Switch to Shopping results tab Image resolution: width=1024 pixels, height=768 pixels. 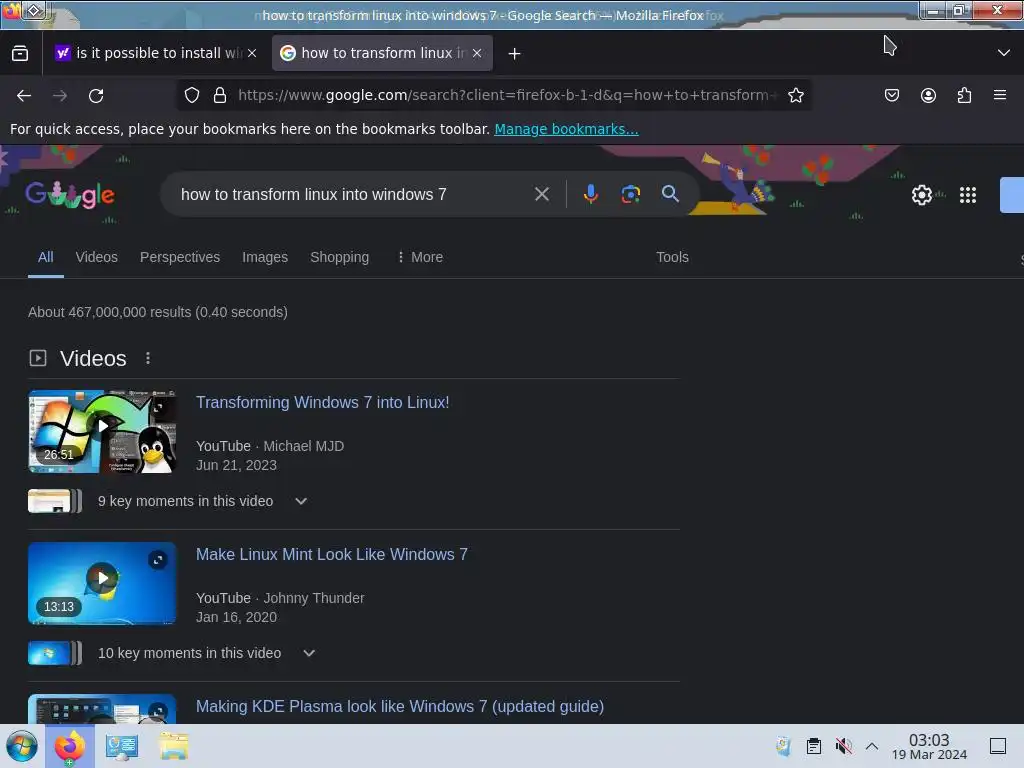coord(340,257)
